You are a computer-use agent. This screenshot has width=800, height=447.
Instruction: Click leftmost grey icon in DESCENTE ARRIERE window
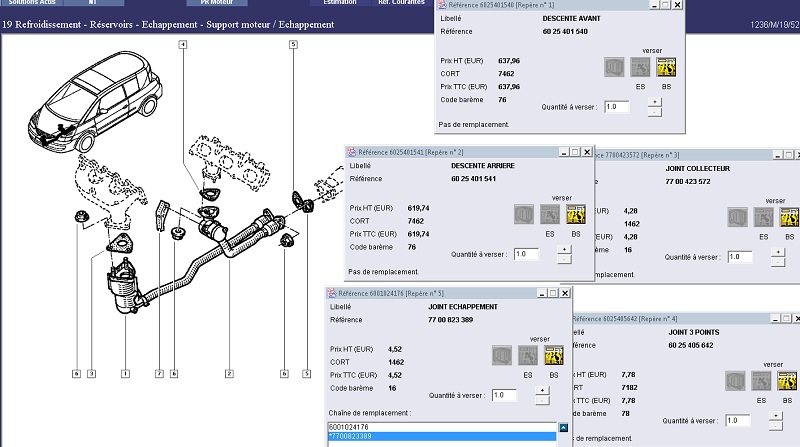[x=524, y=214]
